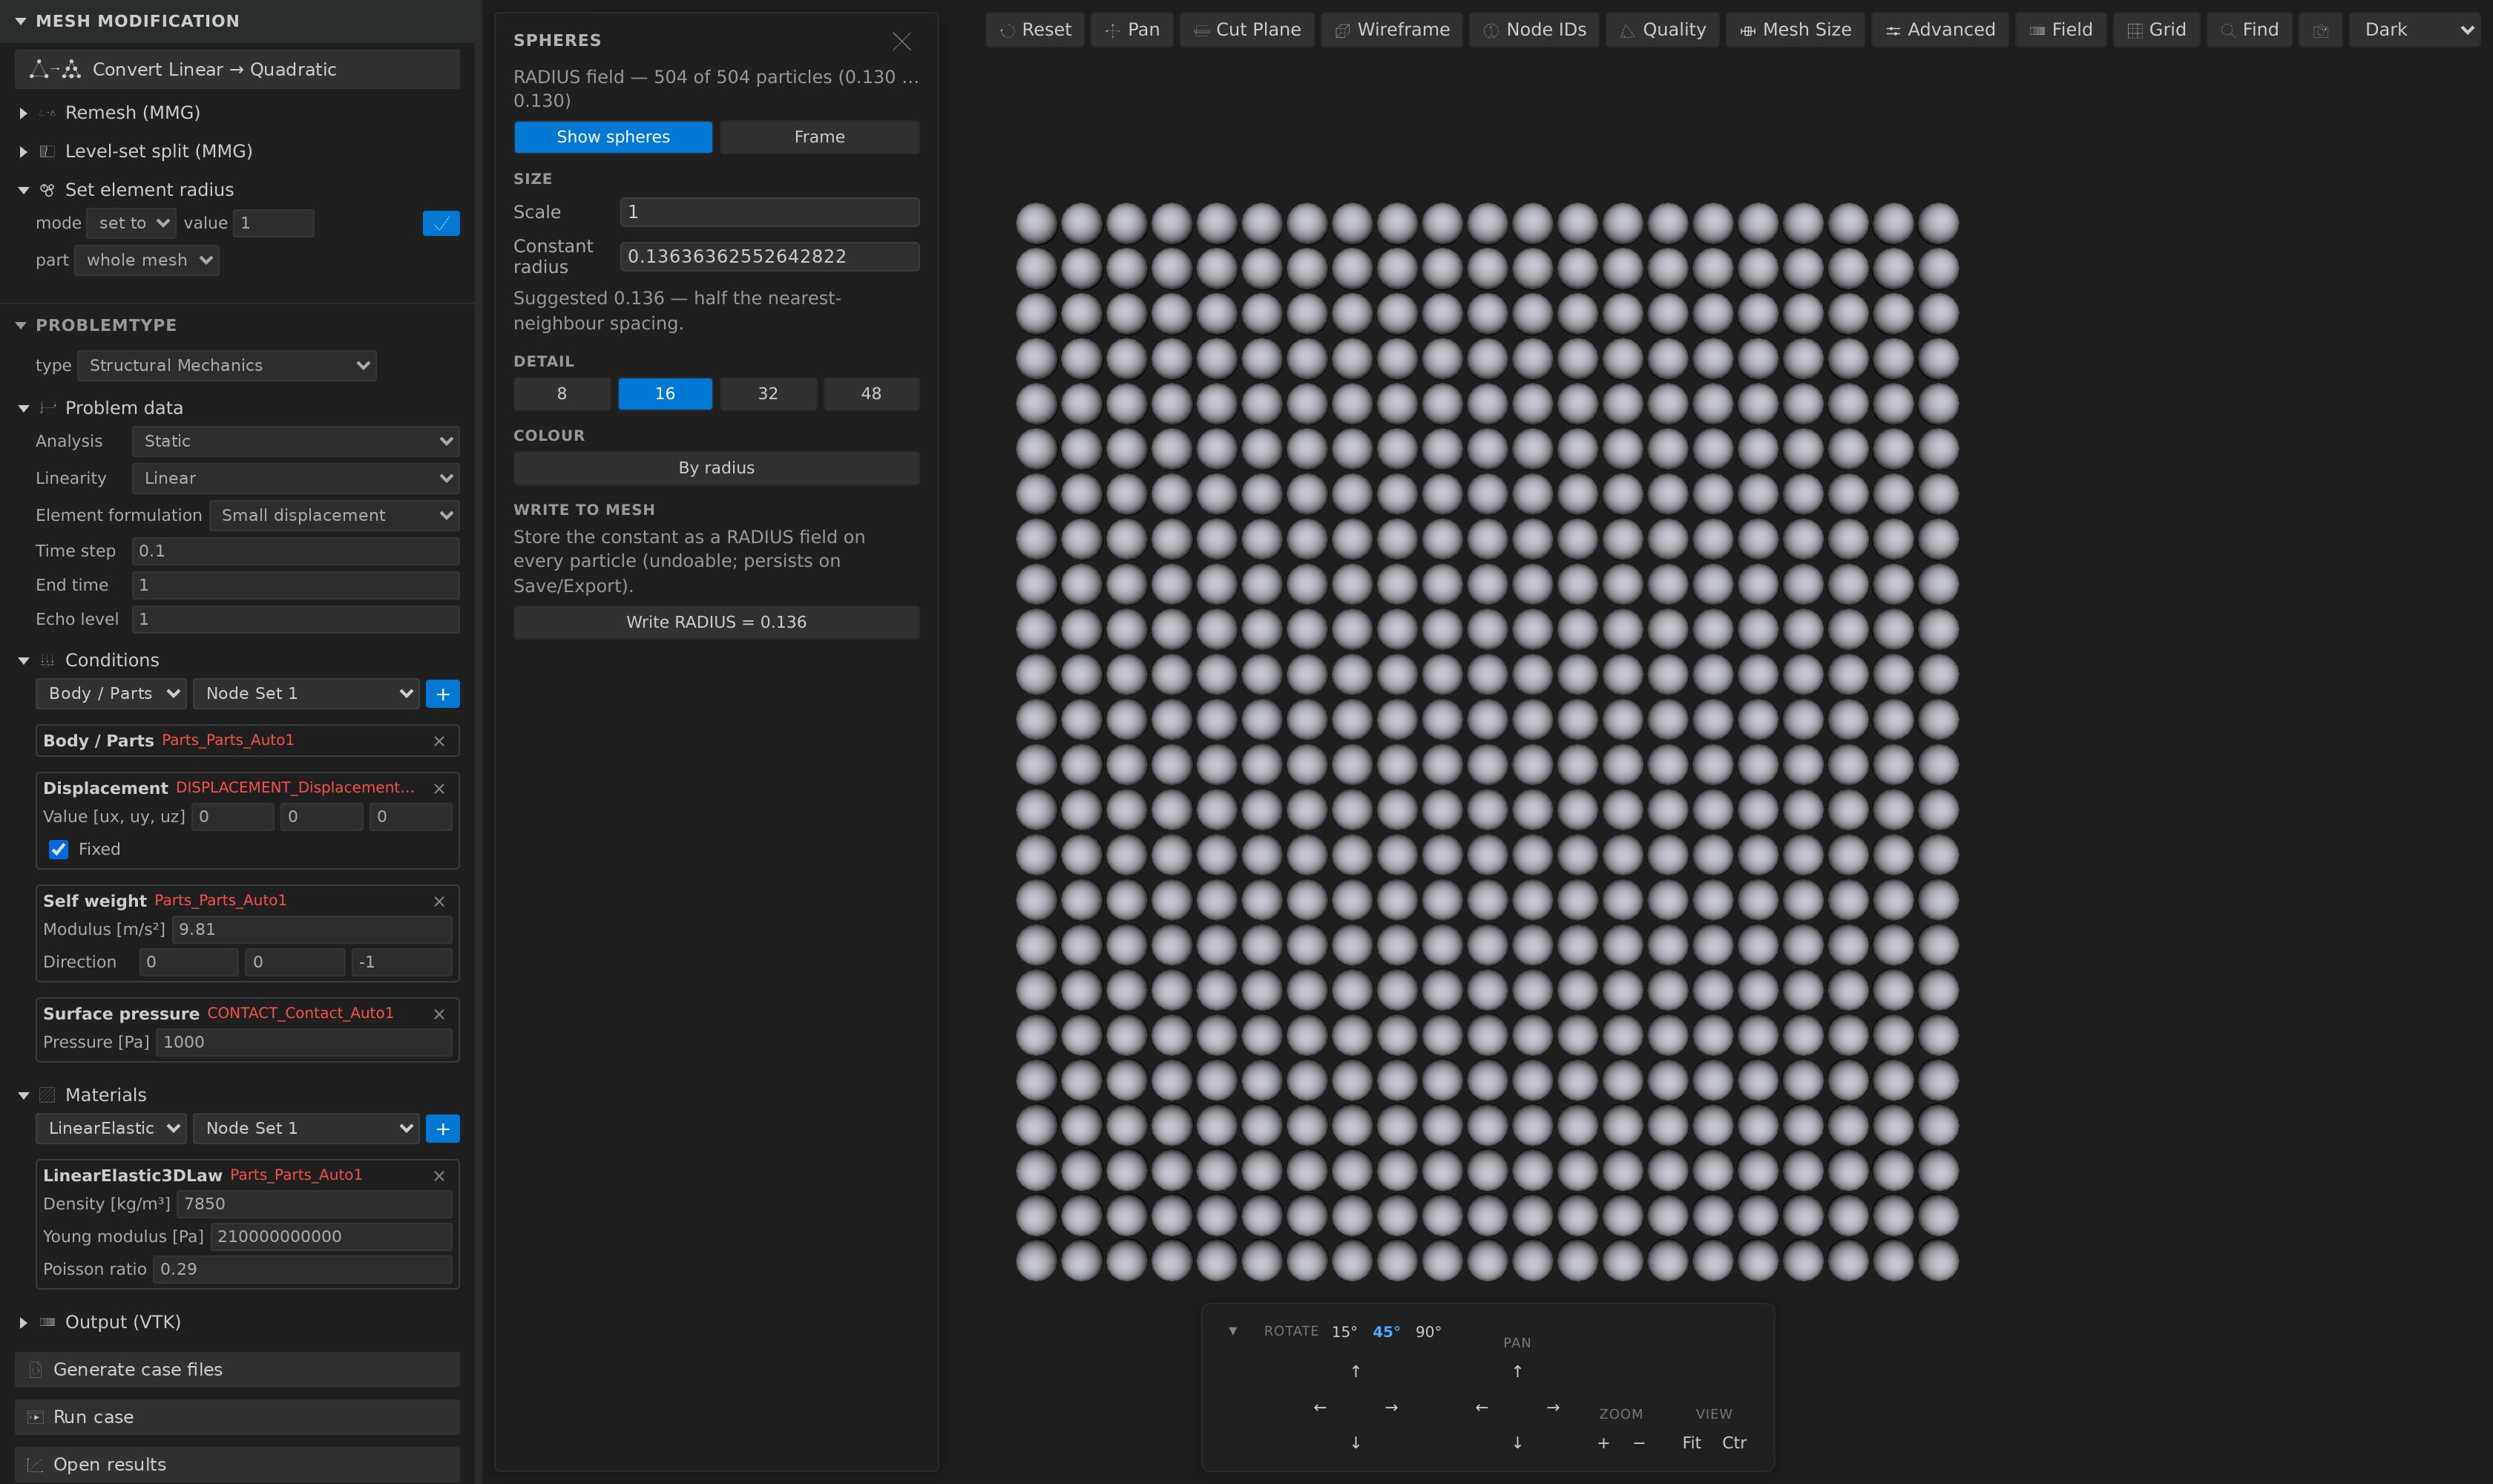Open the Analysis Static dropdown

tap(295, 441)
